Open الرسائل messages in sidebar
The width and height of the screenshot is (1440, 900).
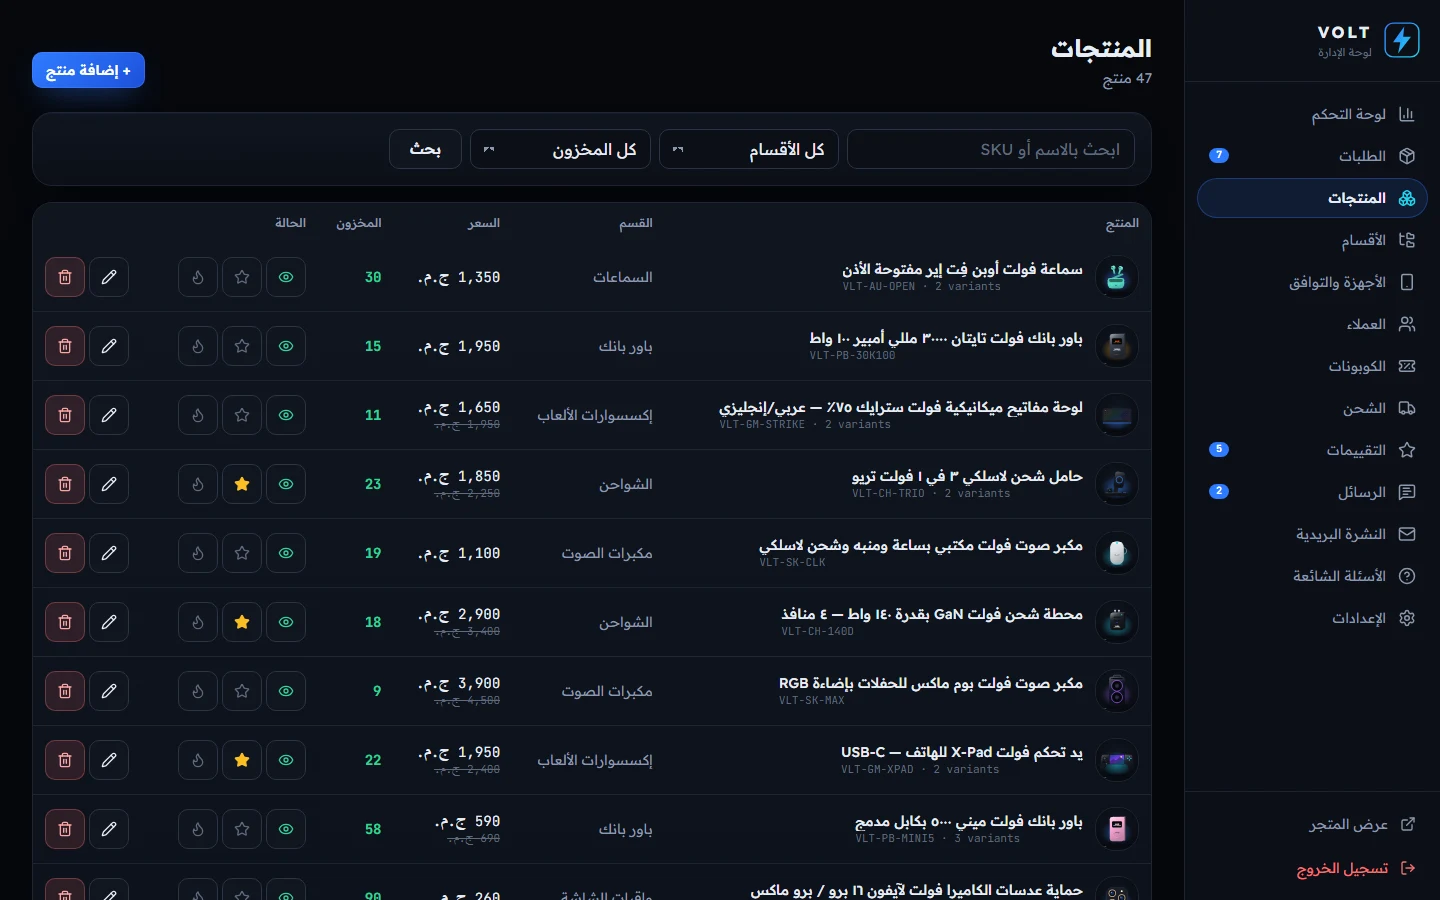click(x=1312, y=492)
